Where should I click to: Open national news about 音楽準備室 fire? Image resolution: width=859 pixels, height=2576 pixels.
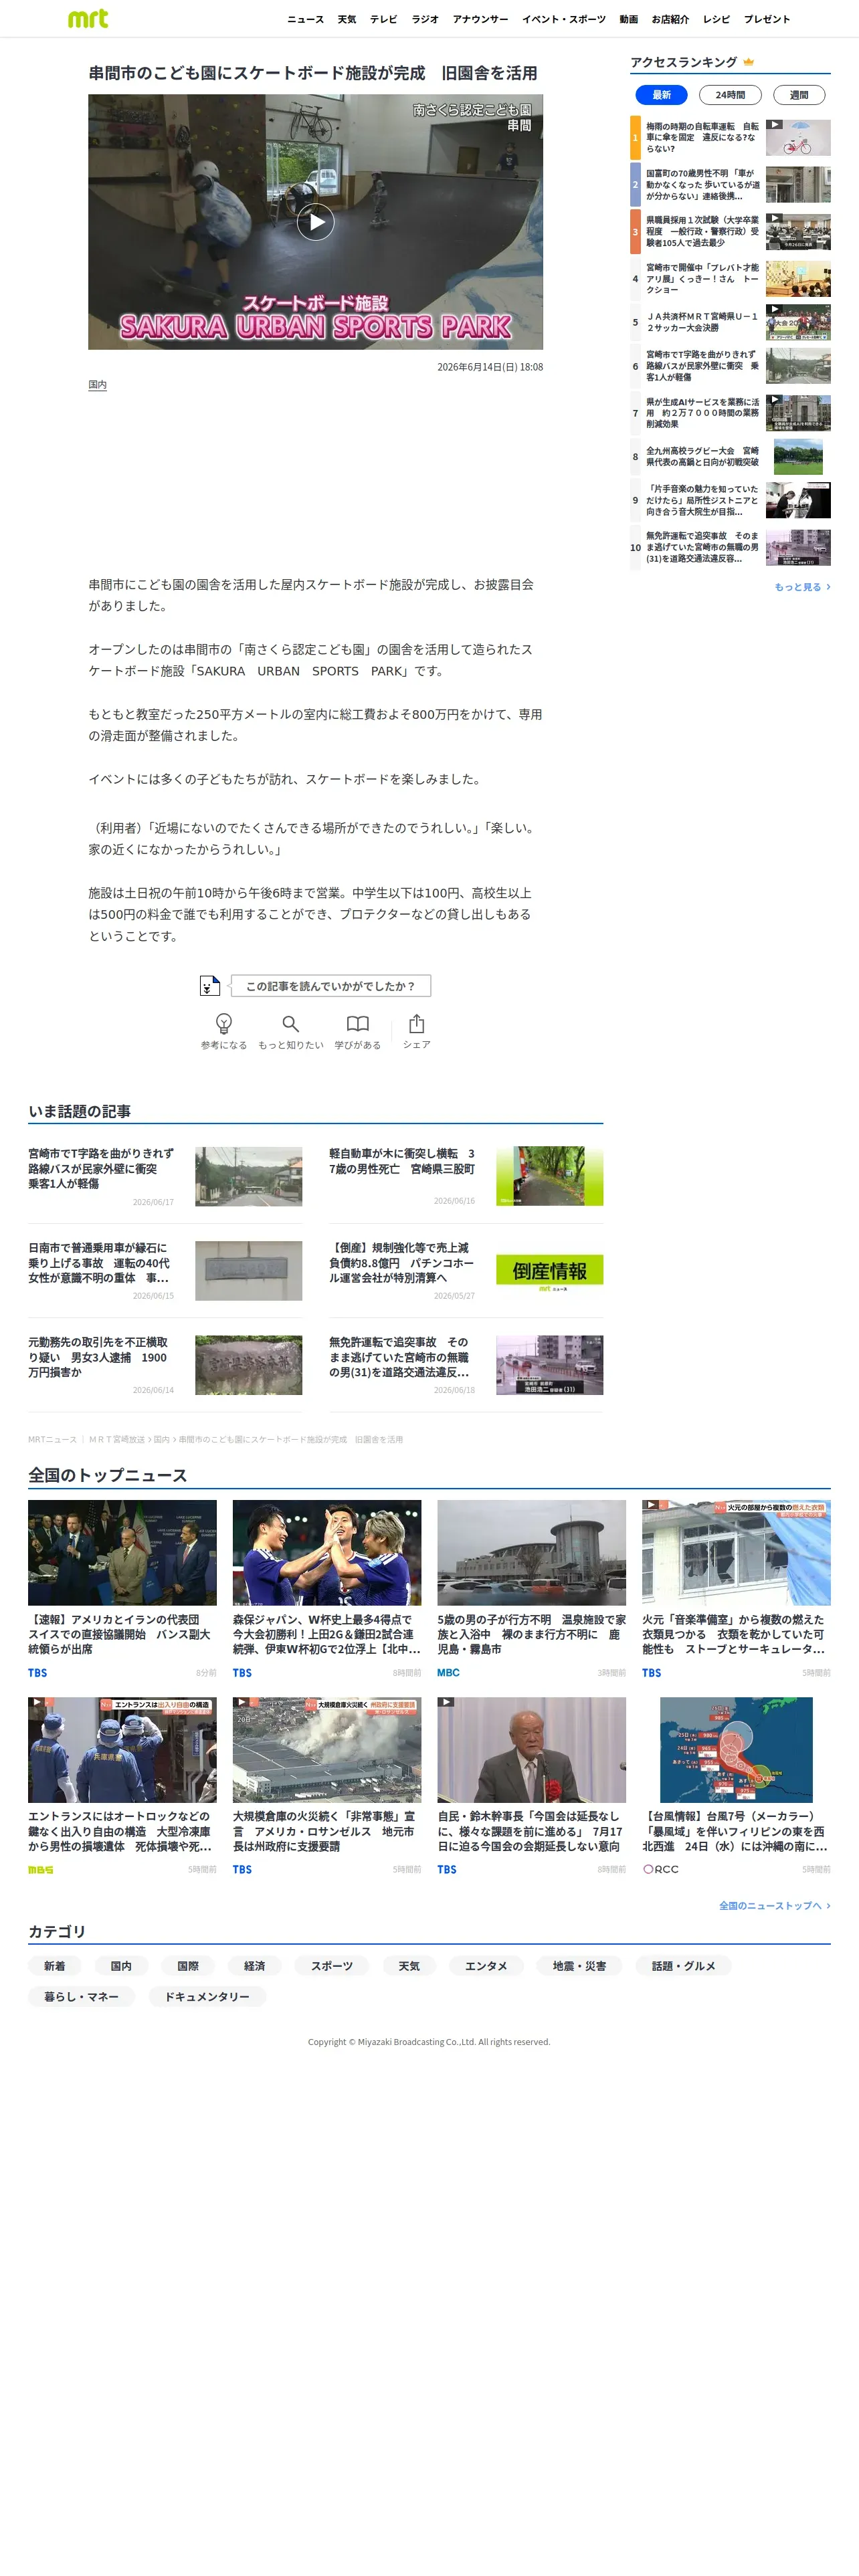click(736, 1634)
